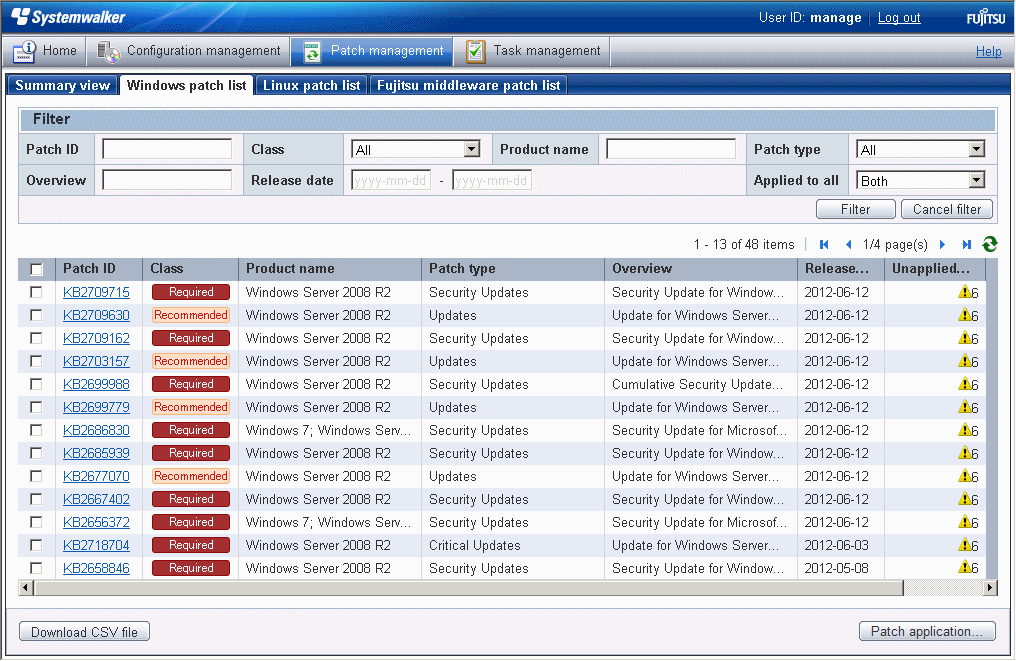Switch to Linux patch list tab
This screenshot has width=1016, height=661.
tap(312, 86)
